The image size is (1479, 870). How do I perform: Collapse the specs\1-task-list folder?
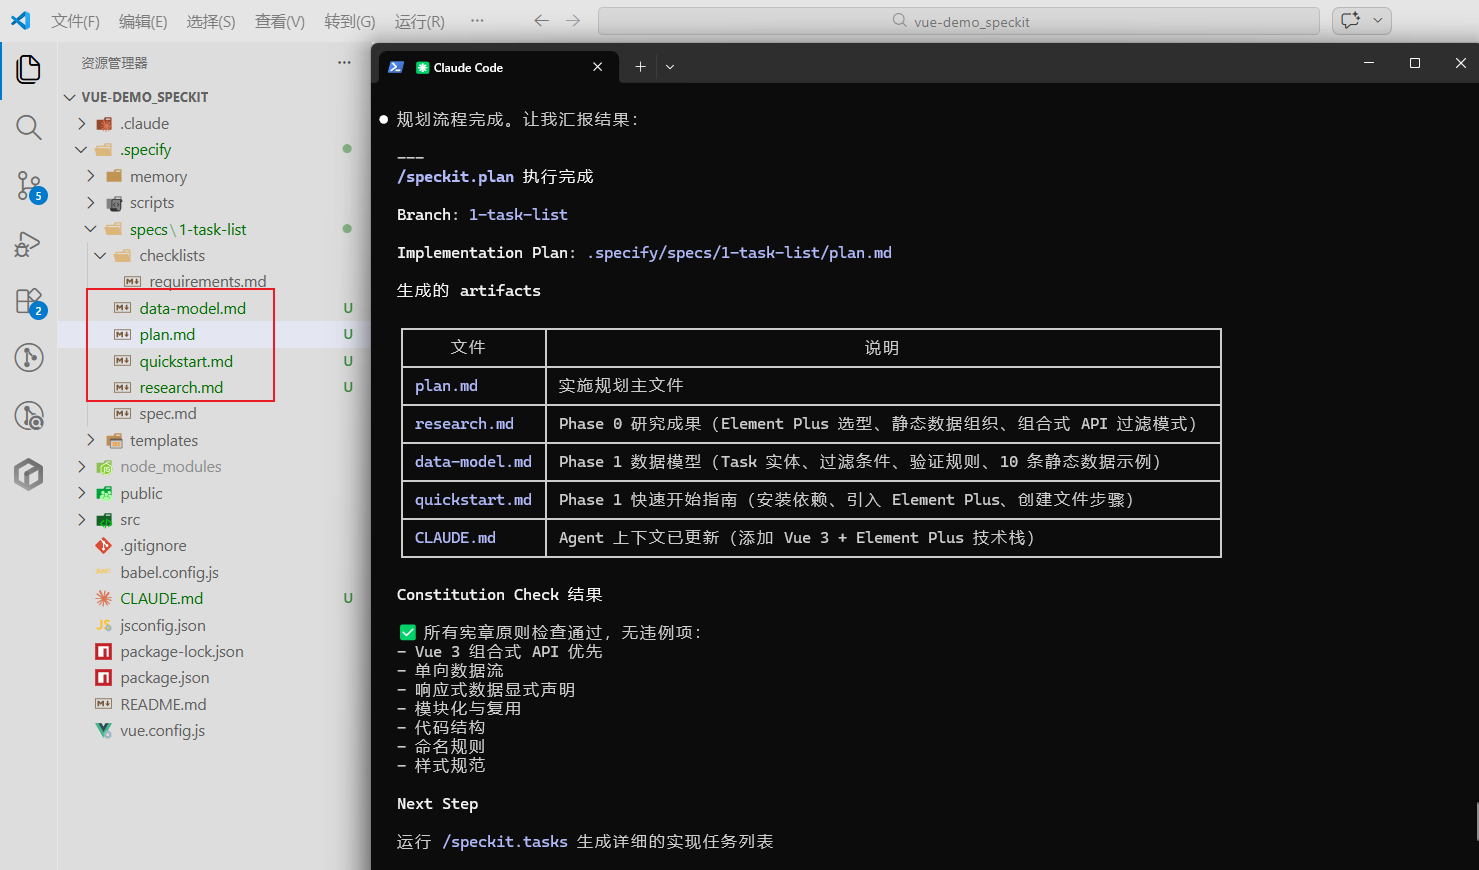tap(91, 229)
